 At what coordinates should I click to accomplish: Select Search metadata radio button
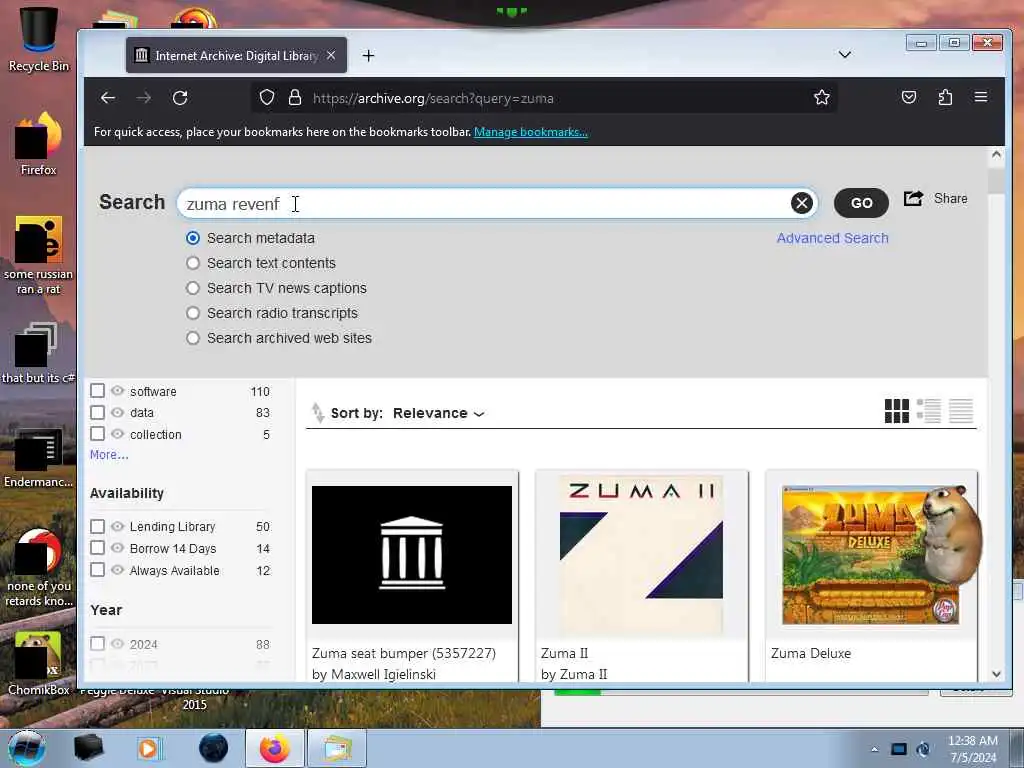click(x=193, y=238)
